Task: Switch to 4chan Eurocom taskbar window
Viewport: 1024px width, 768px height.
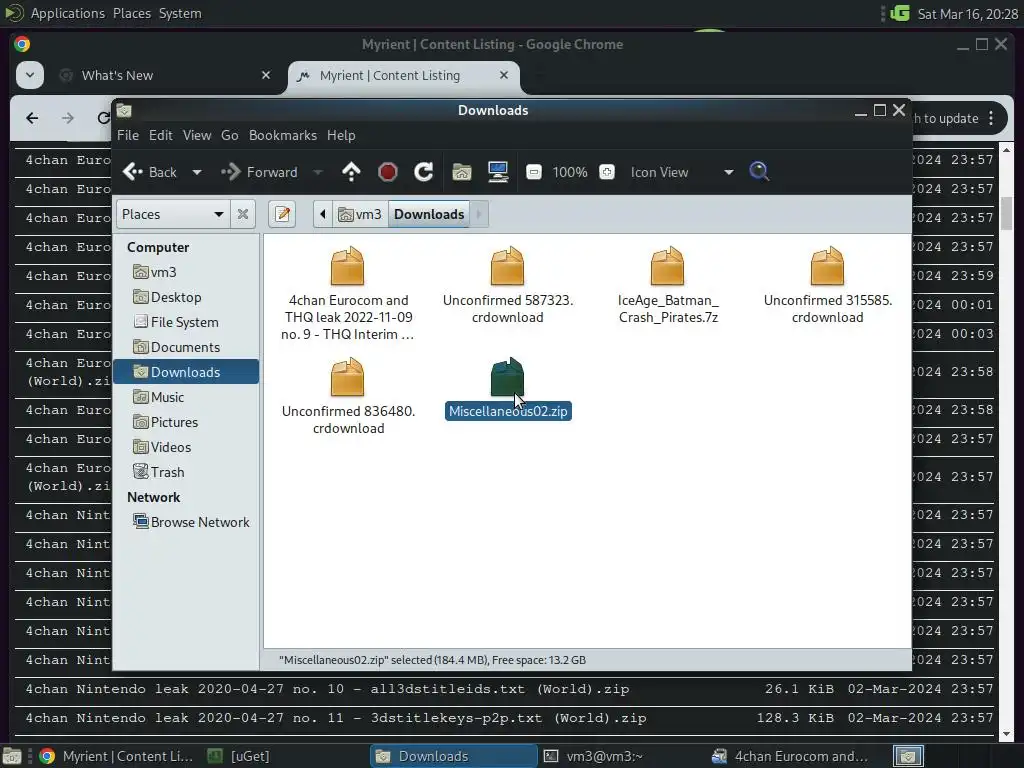Action: point(790,756)
